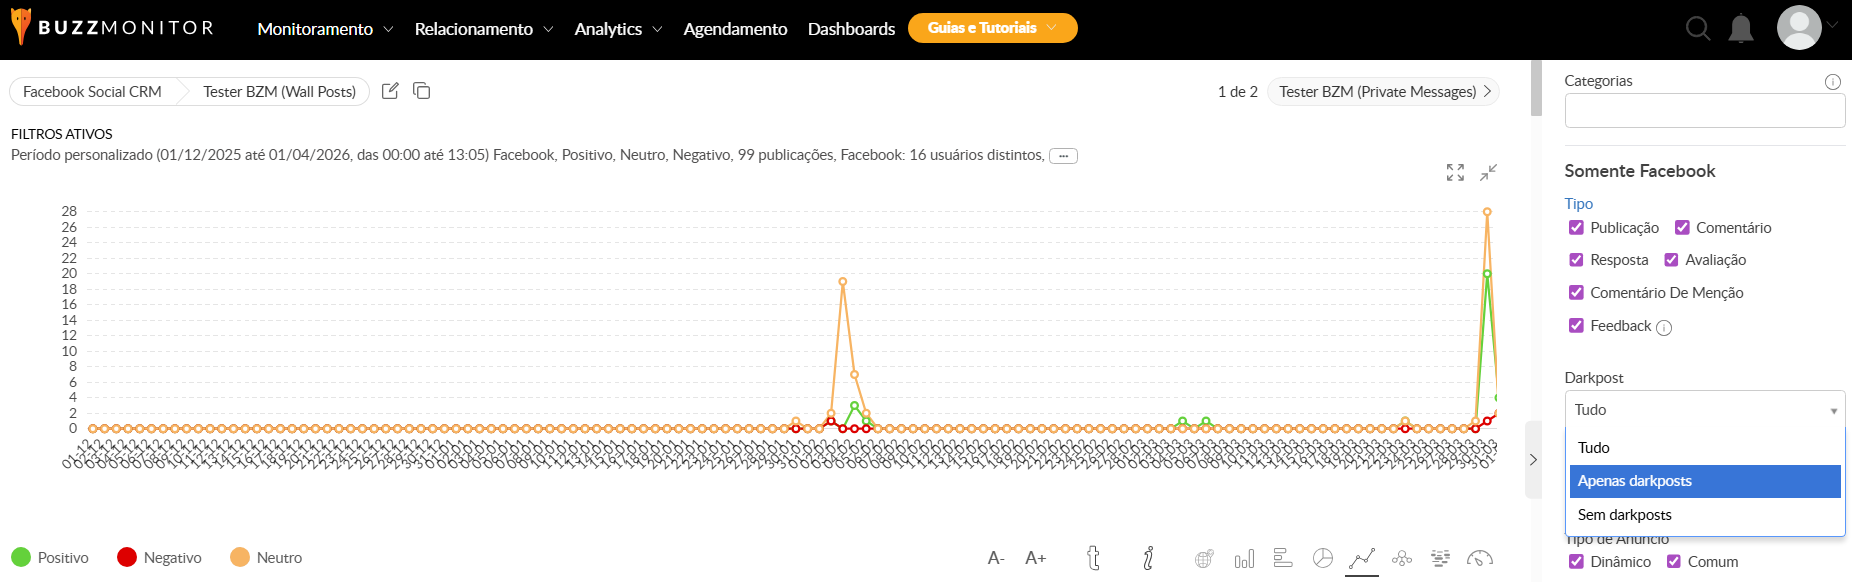Open the gauge chart view
This screenshot has height=582, width=1852.
1479,558
